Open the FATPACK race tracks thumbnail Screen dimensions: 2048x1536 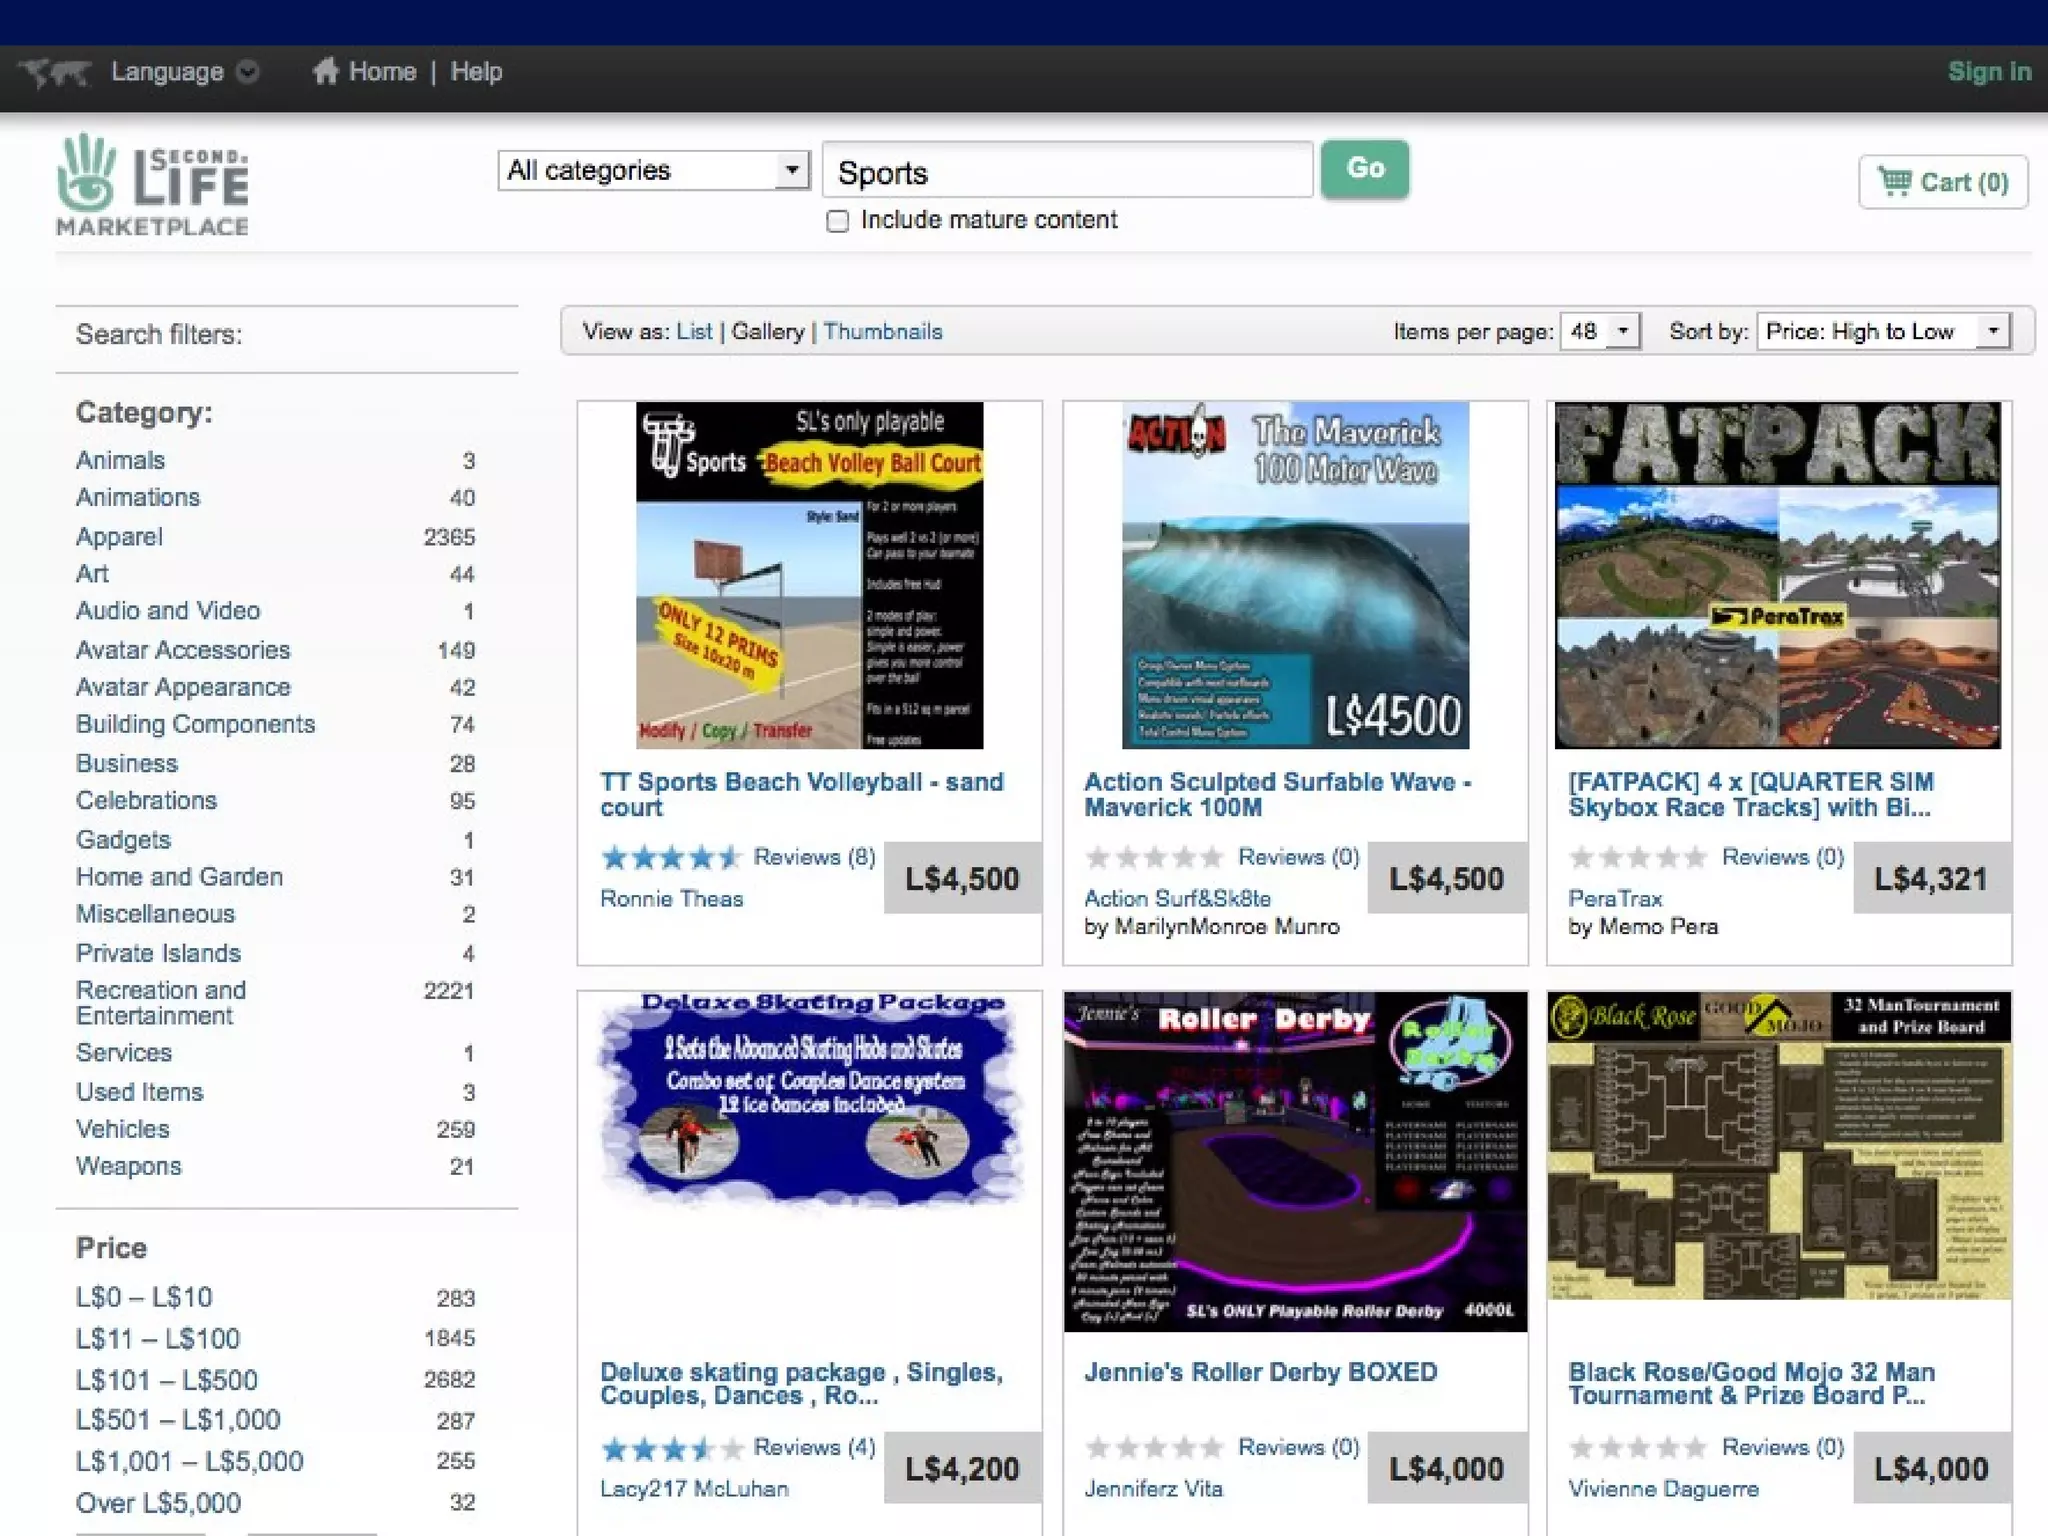tap(1778, 575)
